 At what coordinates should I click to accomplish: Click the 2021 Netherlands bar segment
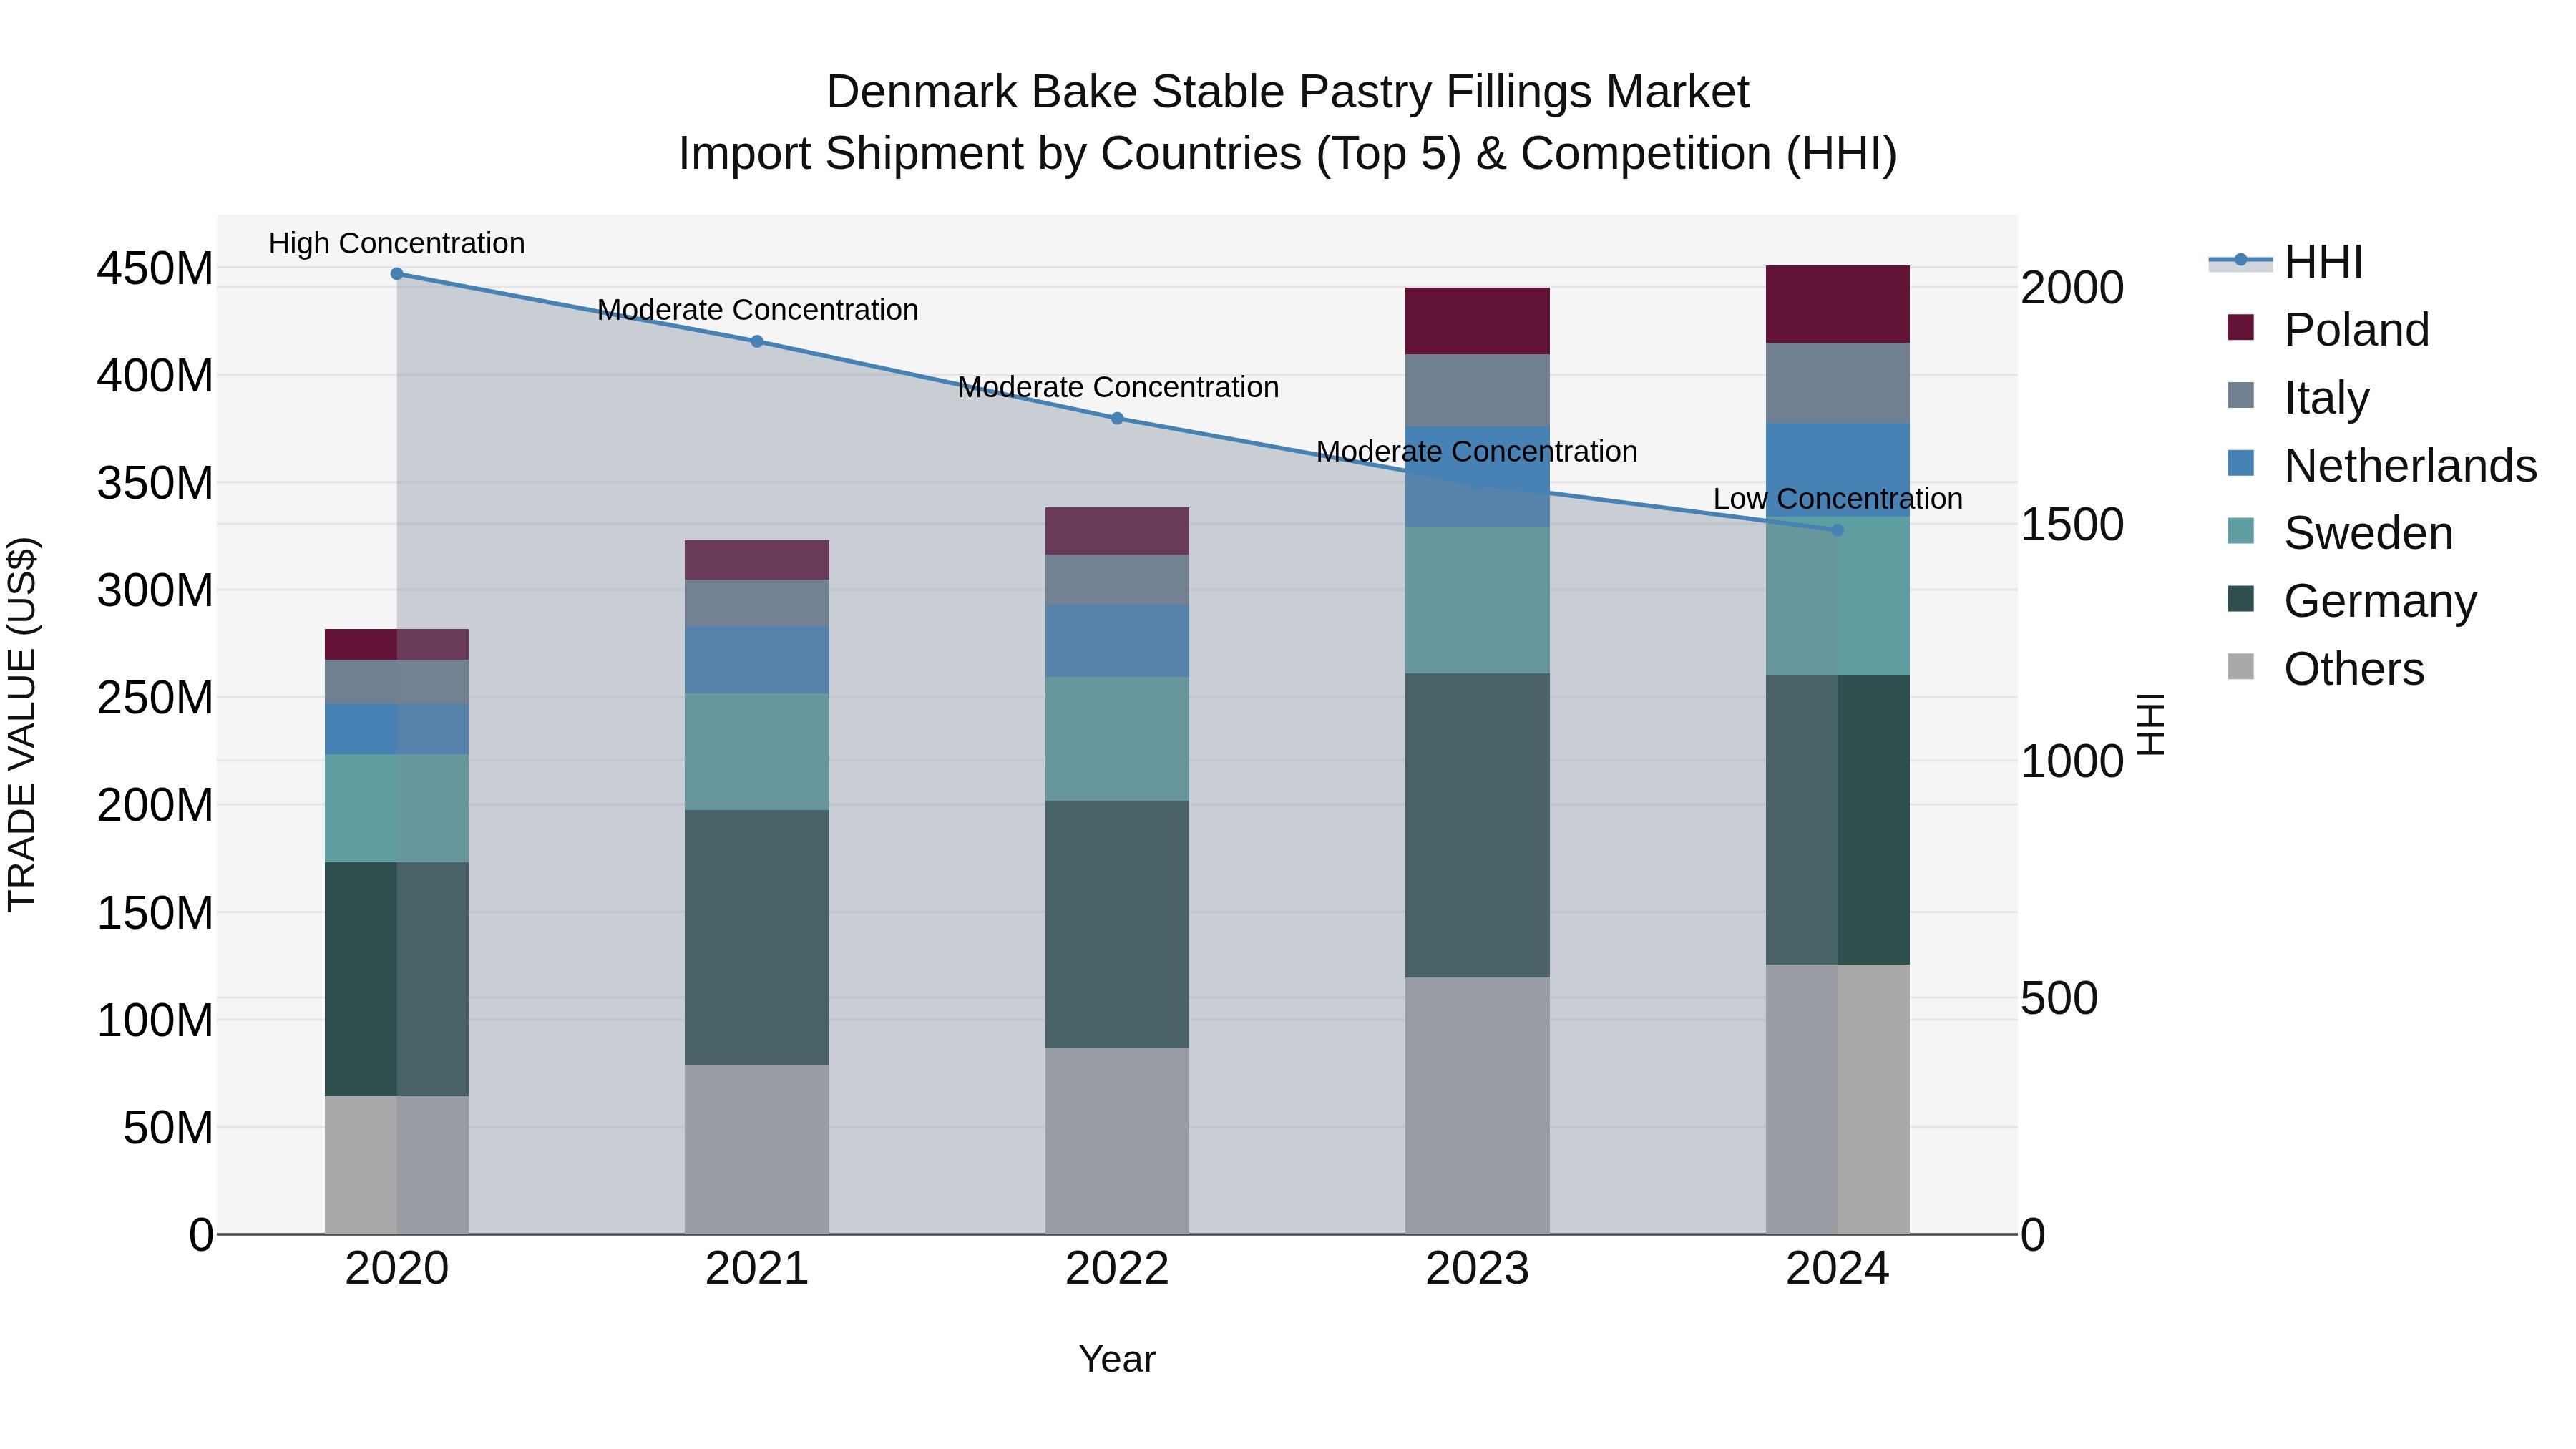(x=757, y=661)
